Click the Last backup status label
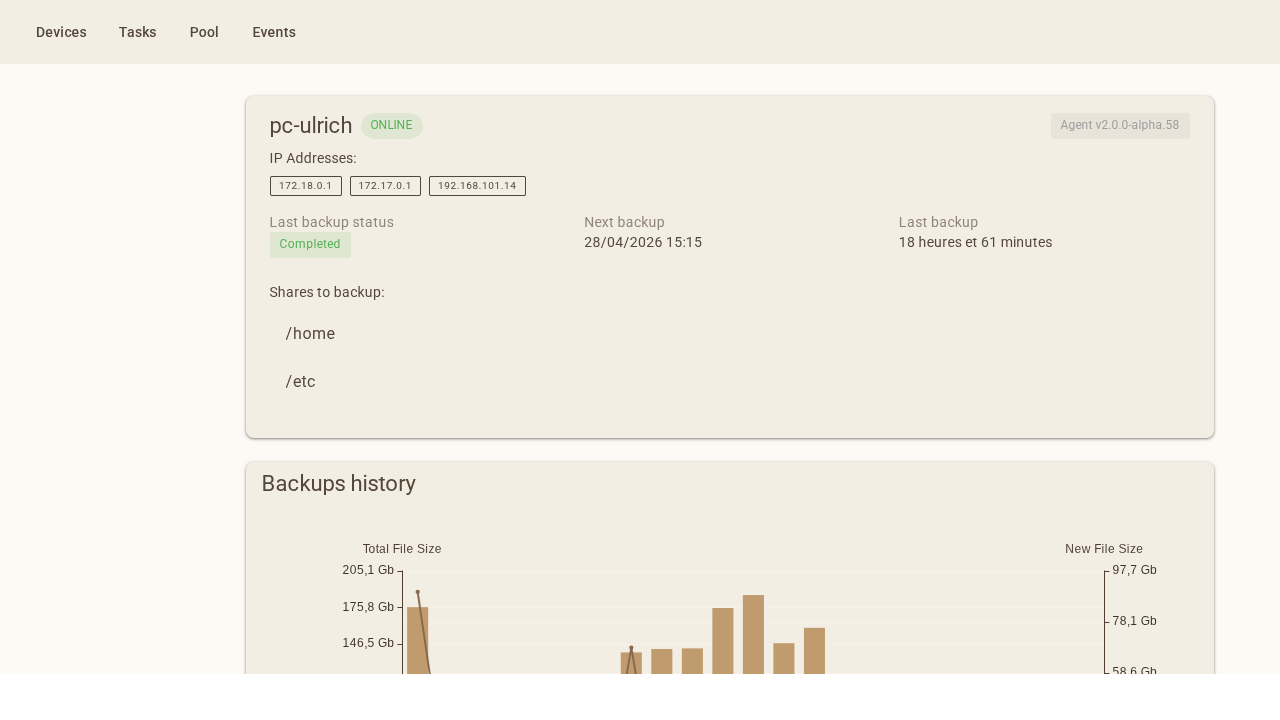Screen dimensions: 1280x720 [332, 222]
